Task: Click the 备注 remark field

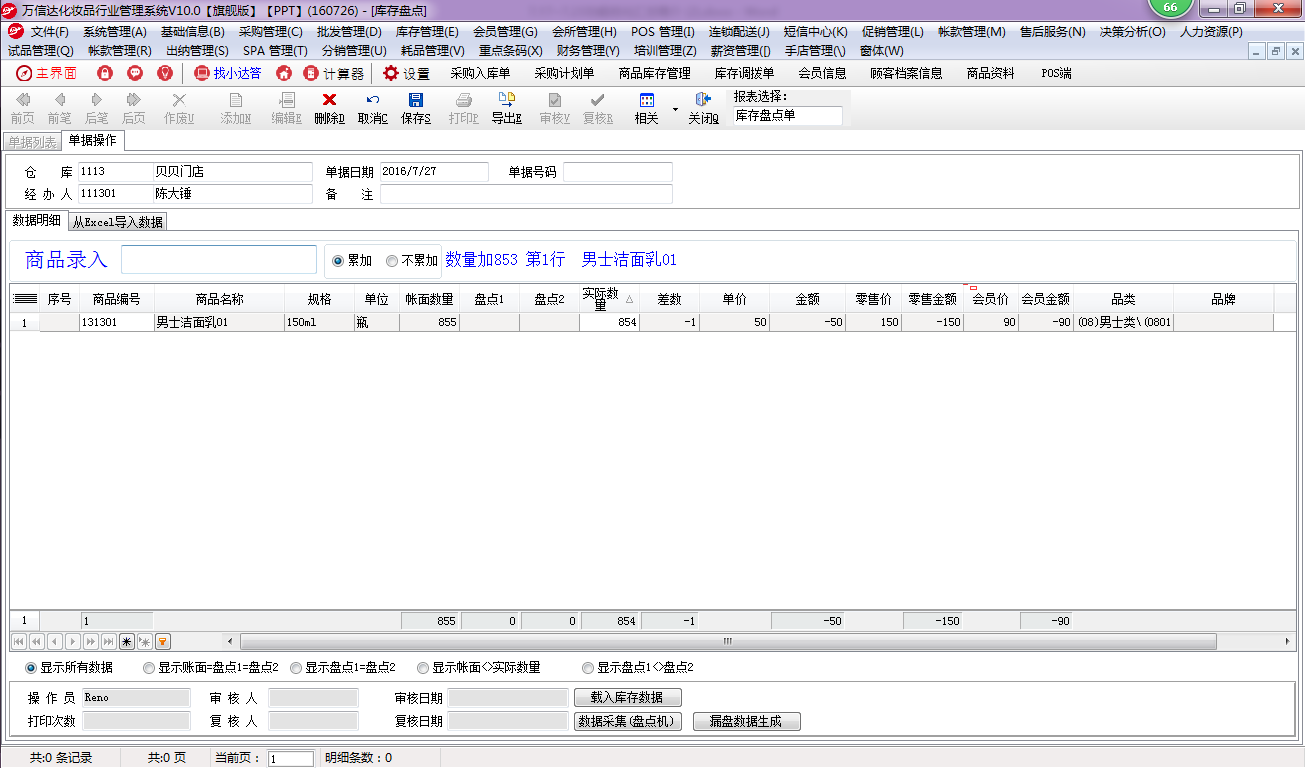Action: [526, 194]
